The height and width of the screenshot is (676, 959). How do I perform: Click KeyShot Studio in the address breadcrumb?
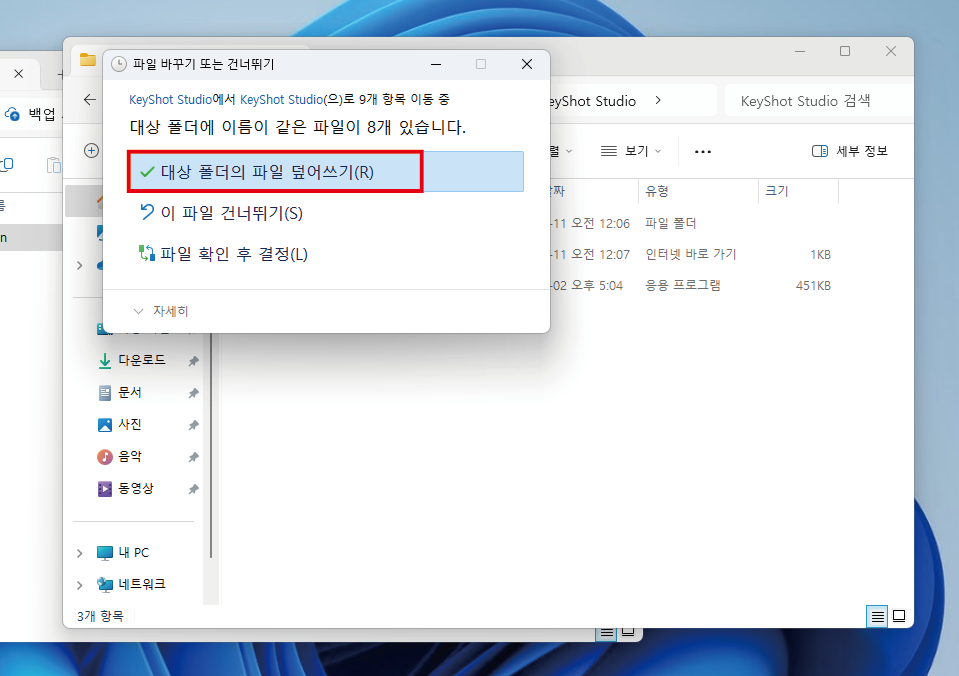593,101
